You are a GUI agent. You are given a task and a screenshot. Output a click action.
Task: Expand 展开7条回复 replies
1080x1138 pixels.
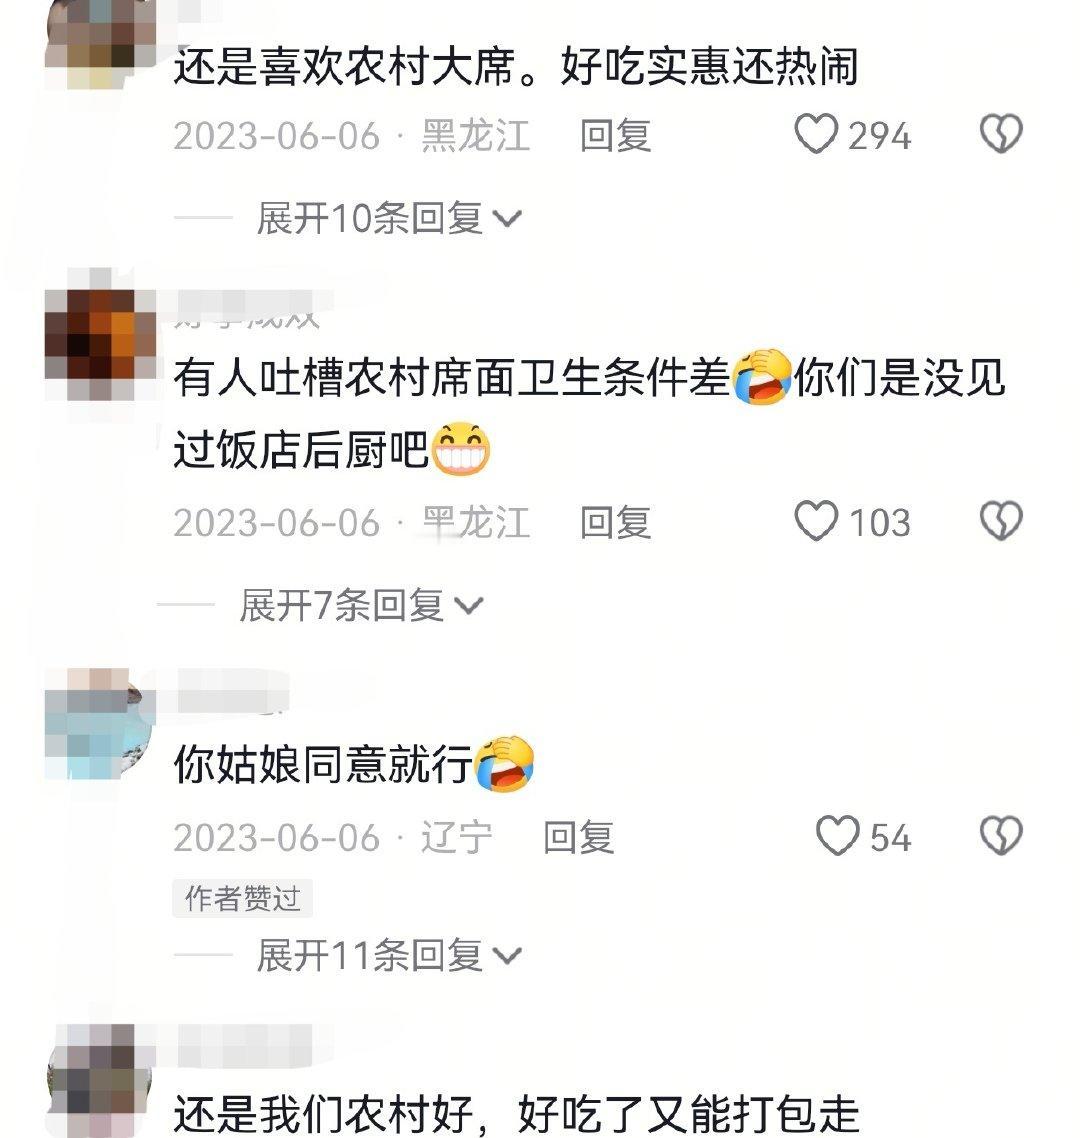coord(361,605)
